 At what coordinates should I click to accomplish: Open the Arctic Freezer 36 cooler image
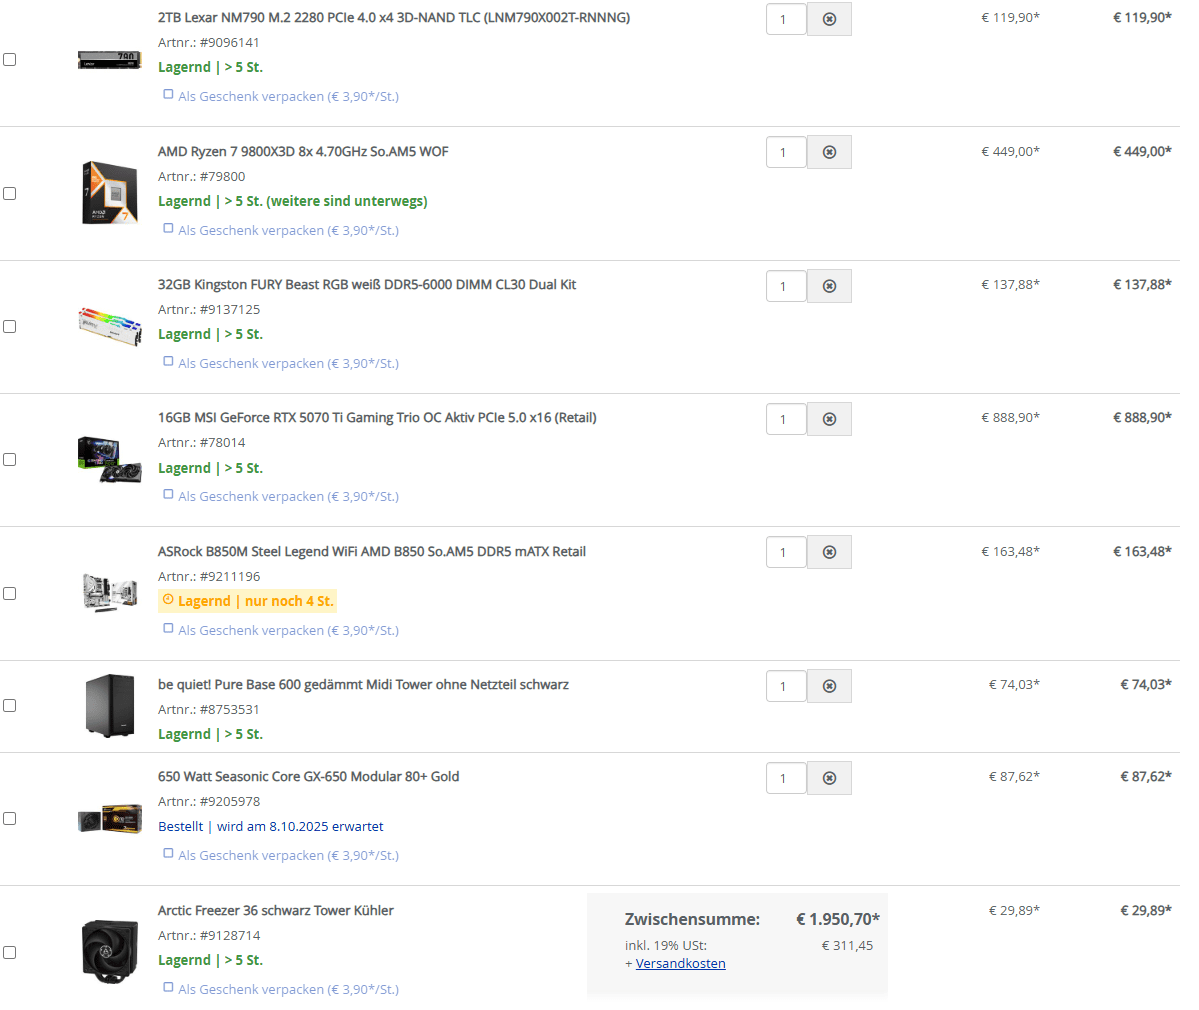pyautogui.click(x=109, y=950)
